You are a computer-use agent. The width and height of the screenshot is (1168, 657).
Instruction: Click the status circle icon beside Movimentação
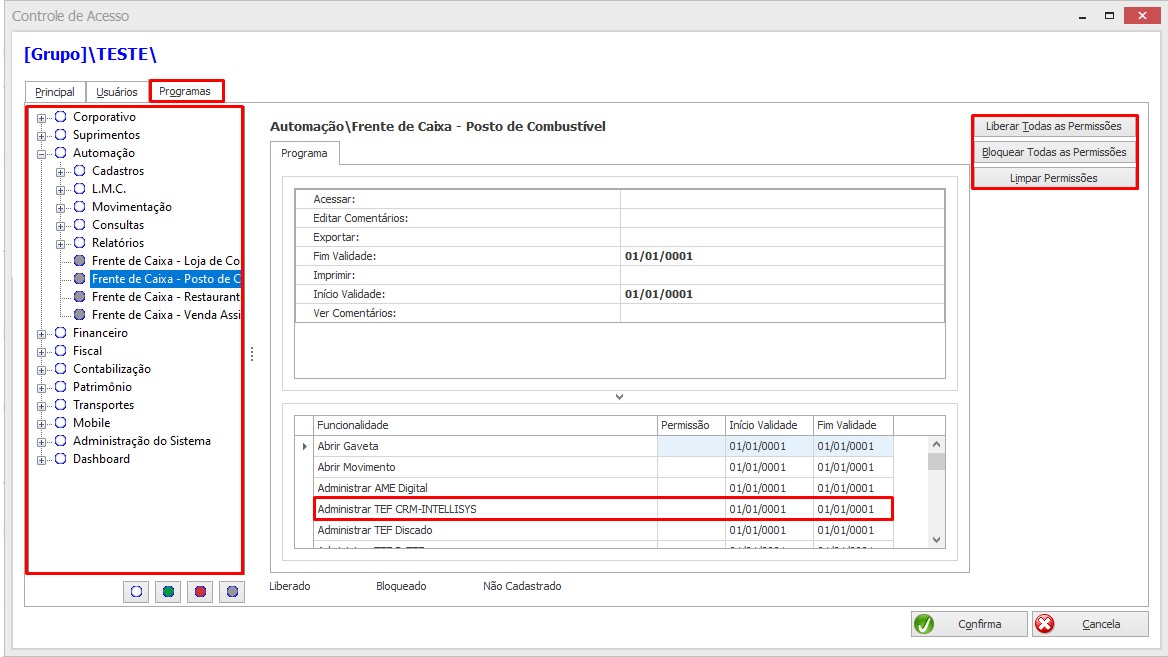click(x=80, y=206)
